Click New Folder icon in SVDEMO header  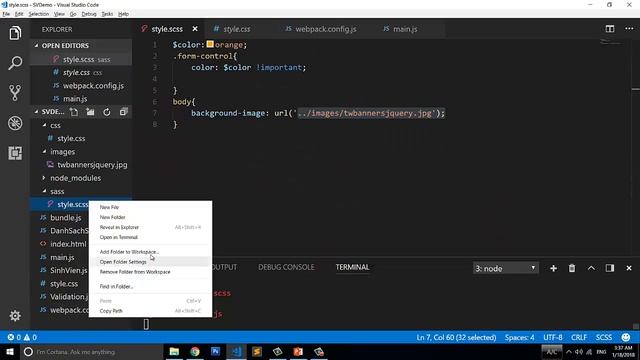(x=90, y=112)
